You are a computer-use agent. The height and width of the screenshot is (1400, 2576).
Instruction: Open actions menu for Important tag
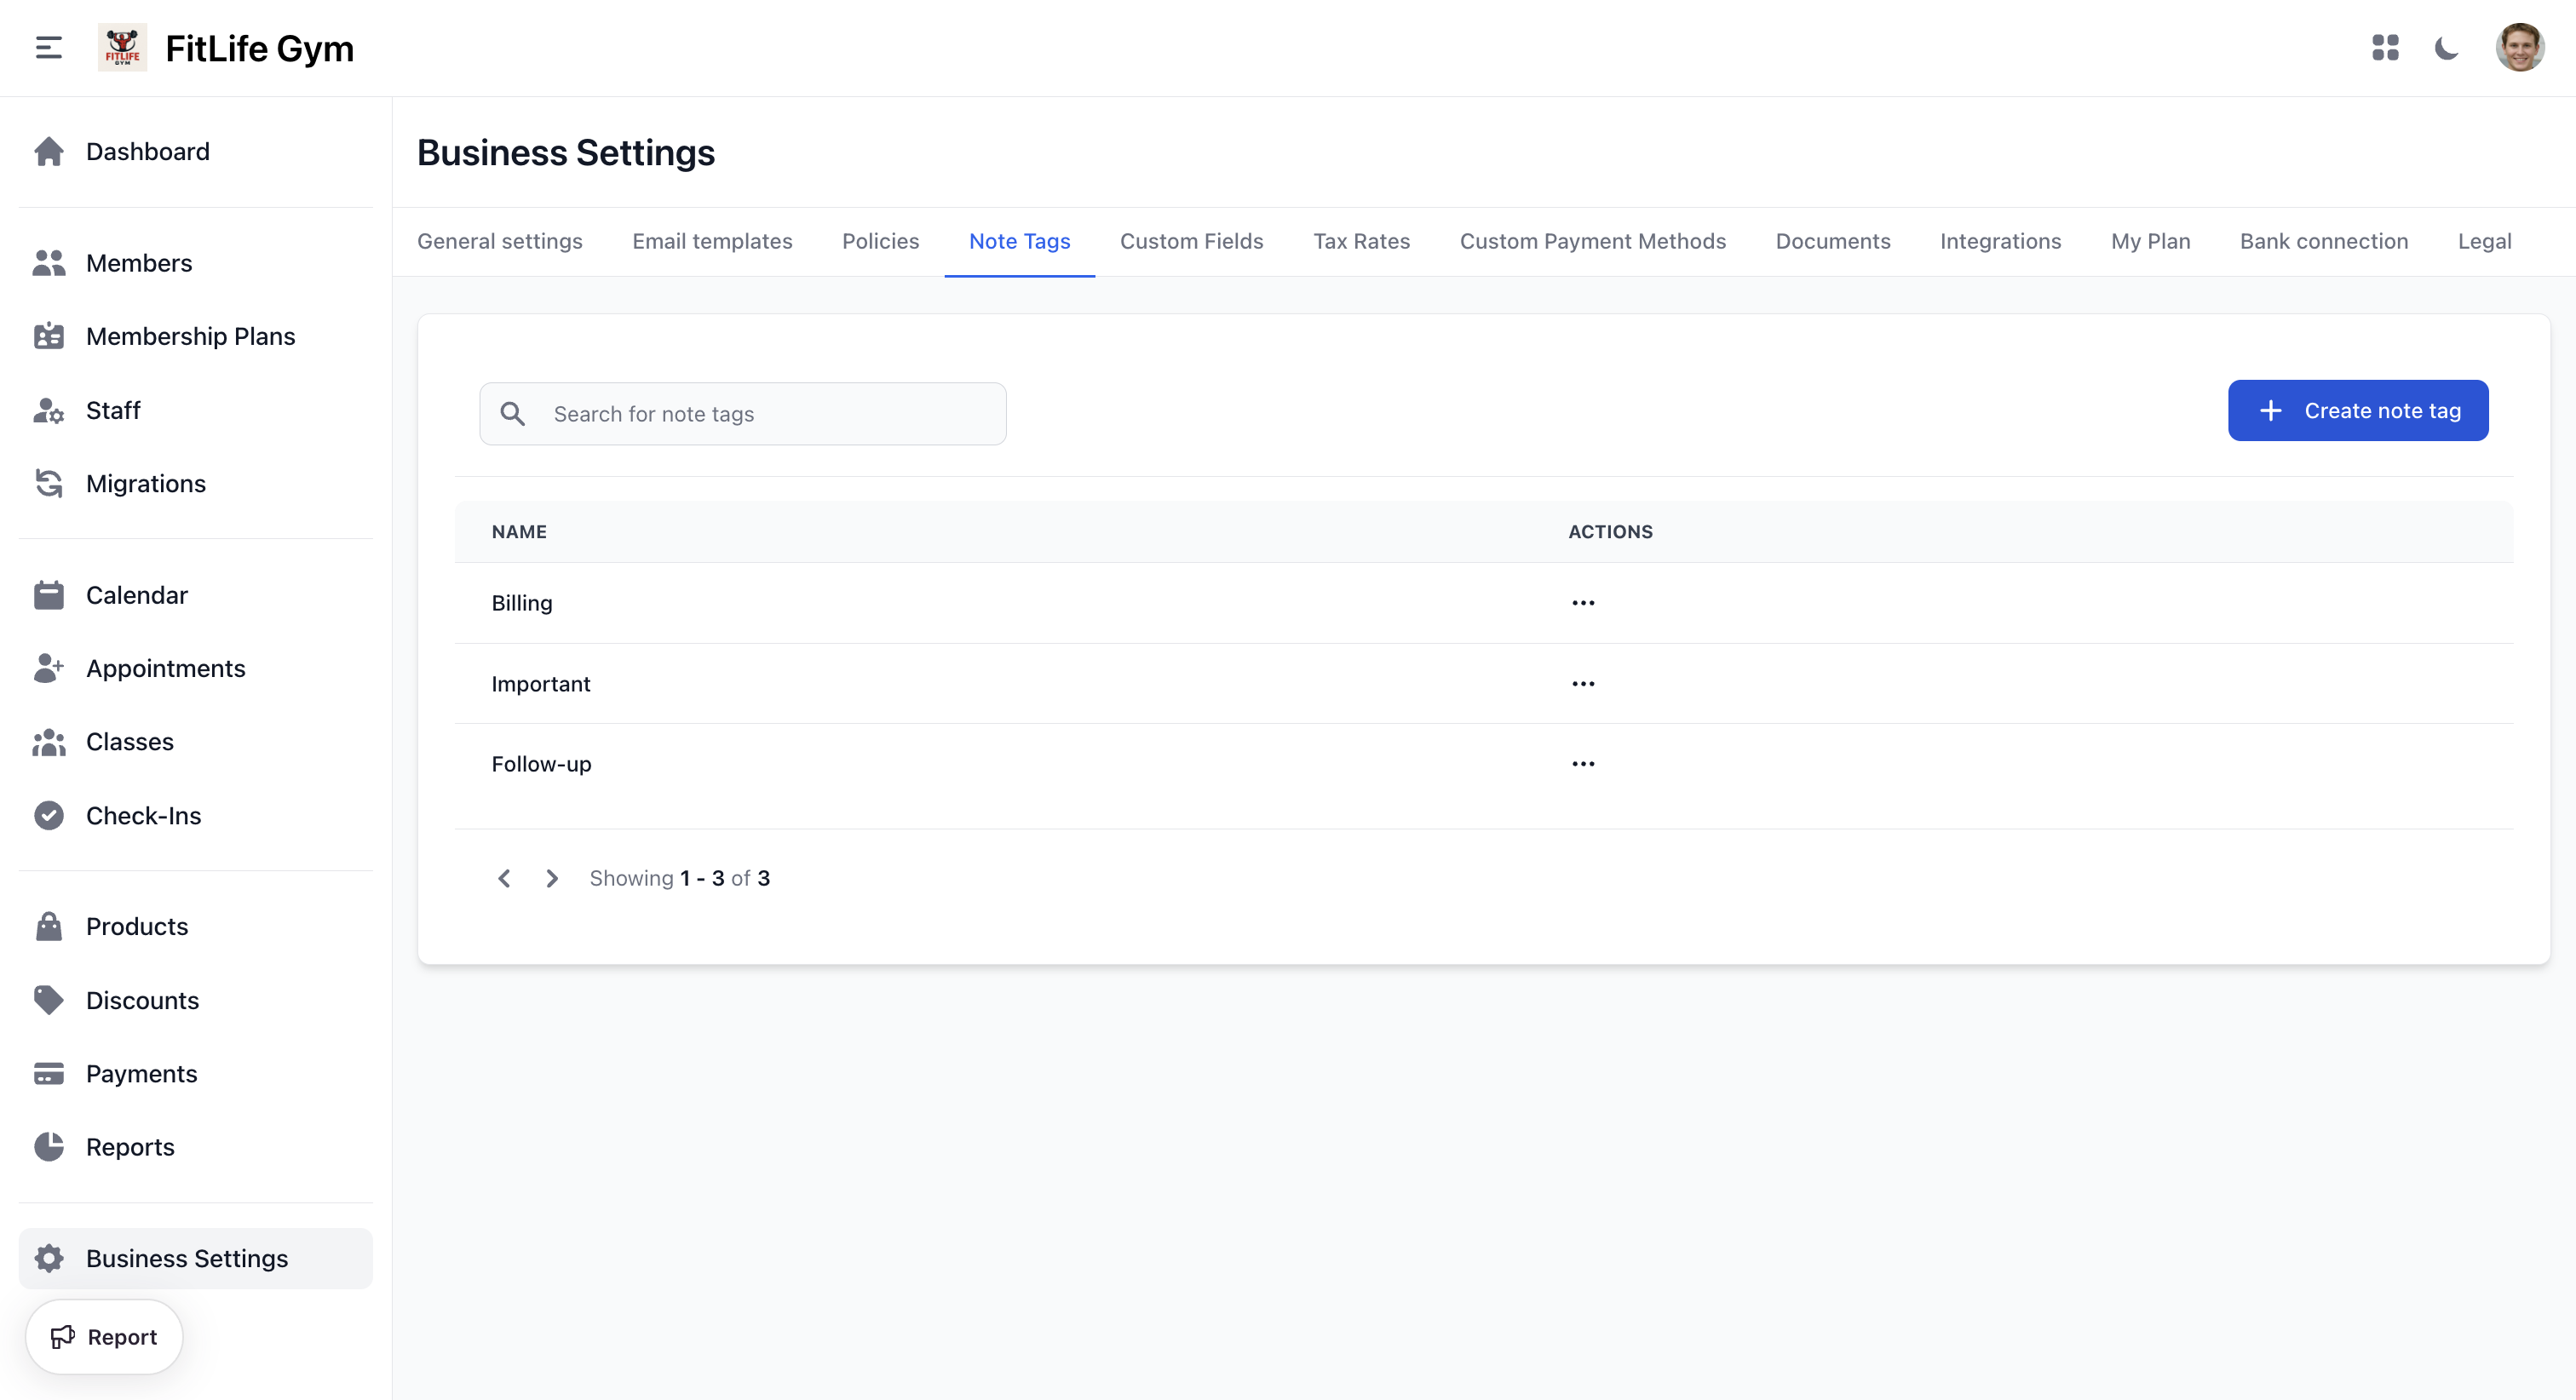(x=1583, y=683)
